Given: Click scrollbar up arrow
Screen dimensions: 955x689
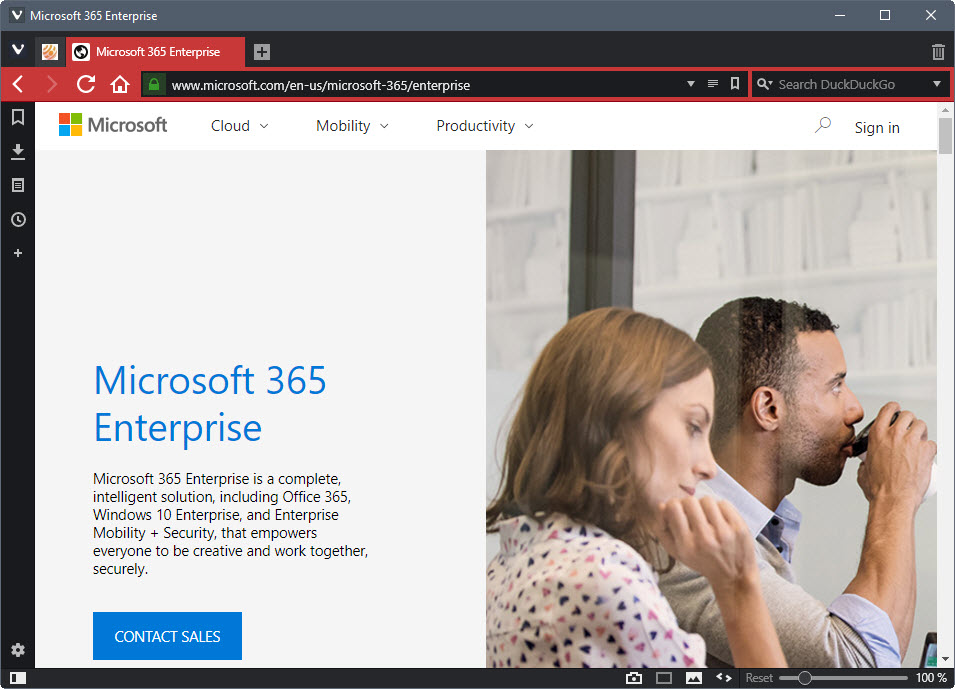Looking at the screenshot, I should click(x=945, y=110).
